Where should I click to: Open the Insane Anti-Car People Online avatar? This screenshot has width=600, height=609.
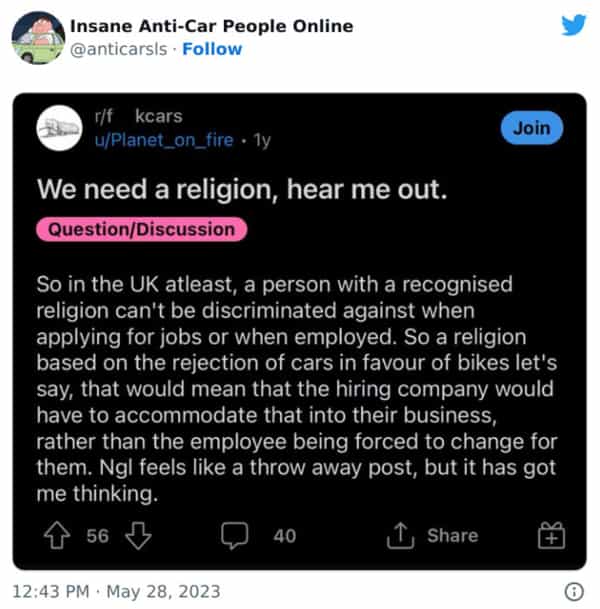[x=38, y=38]
